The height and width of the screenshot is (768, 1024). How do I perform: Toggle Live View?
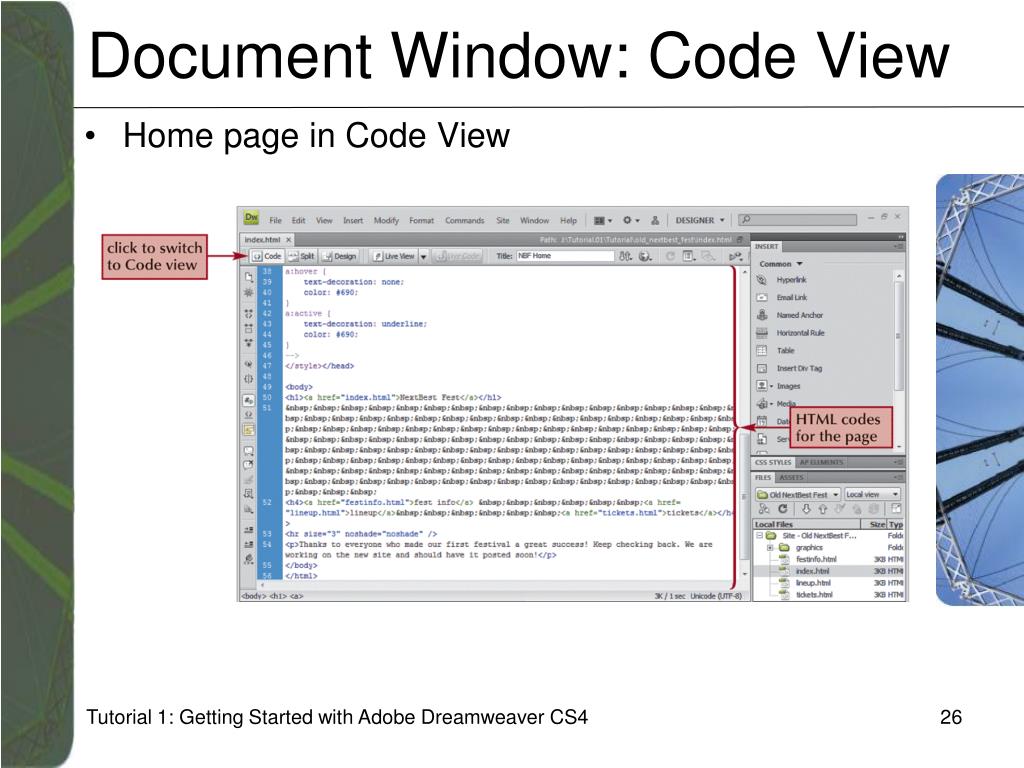(x=394, y=256)
